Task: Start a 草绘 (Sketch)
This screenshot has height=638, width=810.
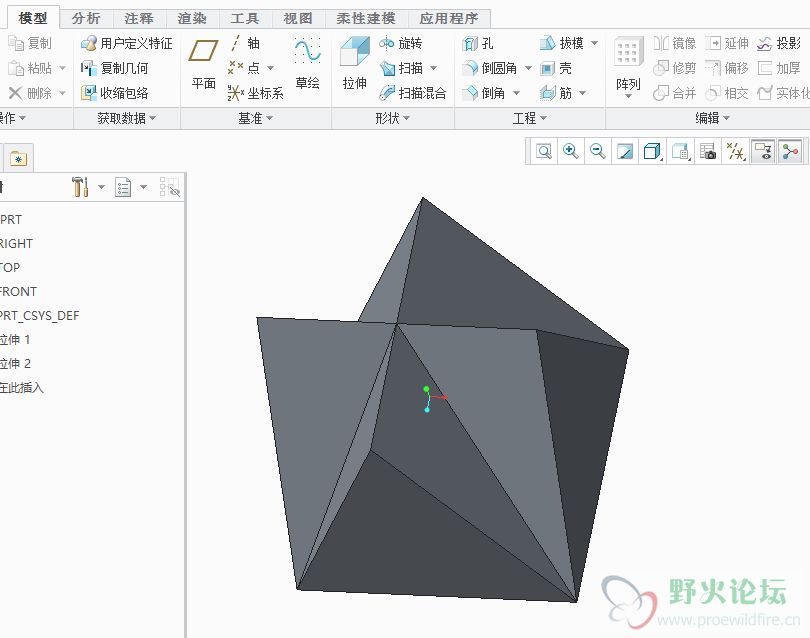Action: tap(307, 63)
